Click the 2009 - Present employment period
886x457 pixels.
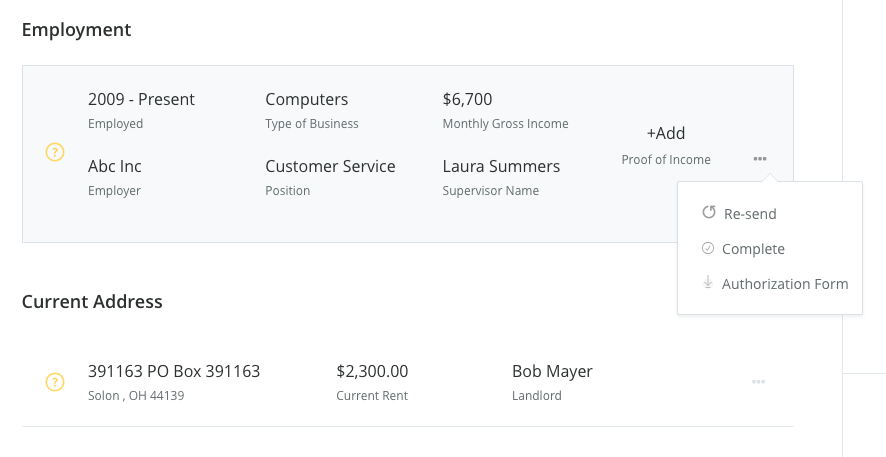click(141, 99)
